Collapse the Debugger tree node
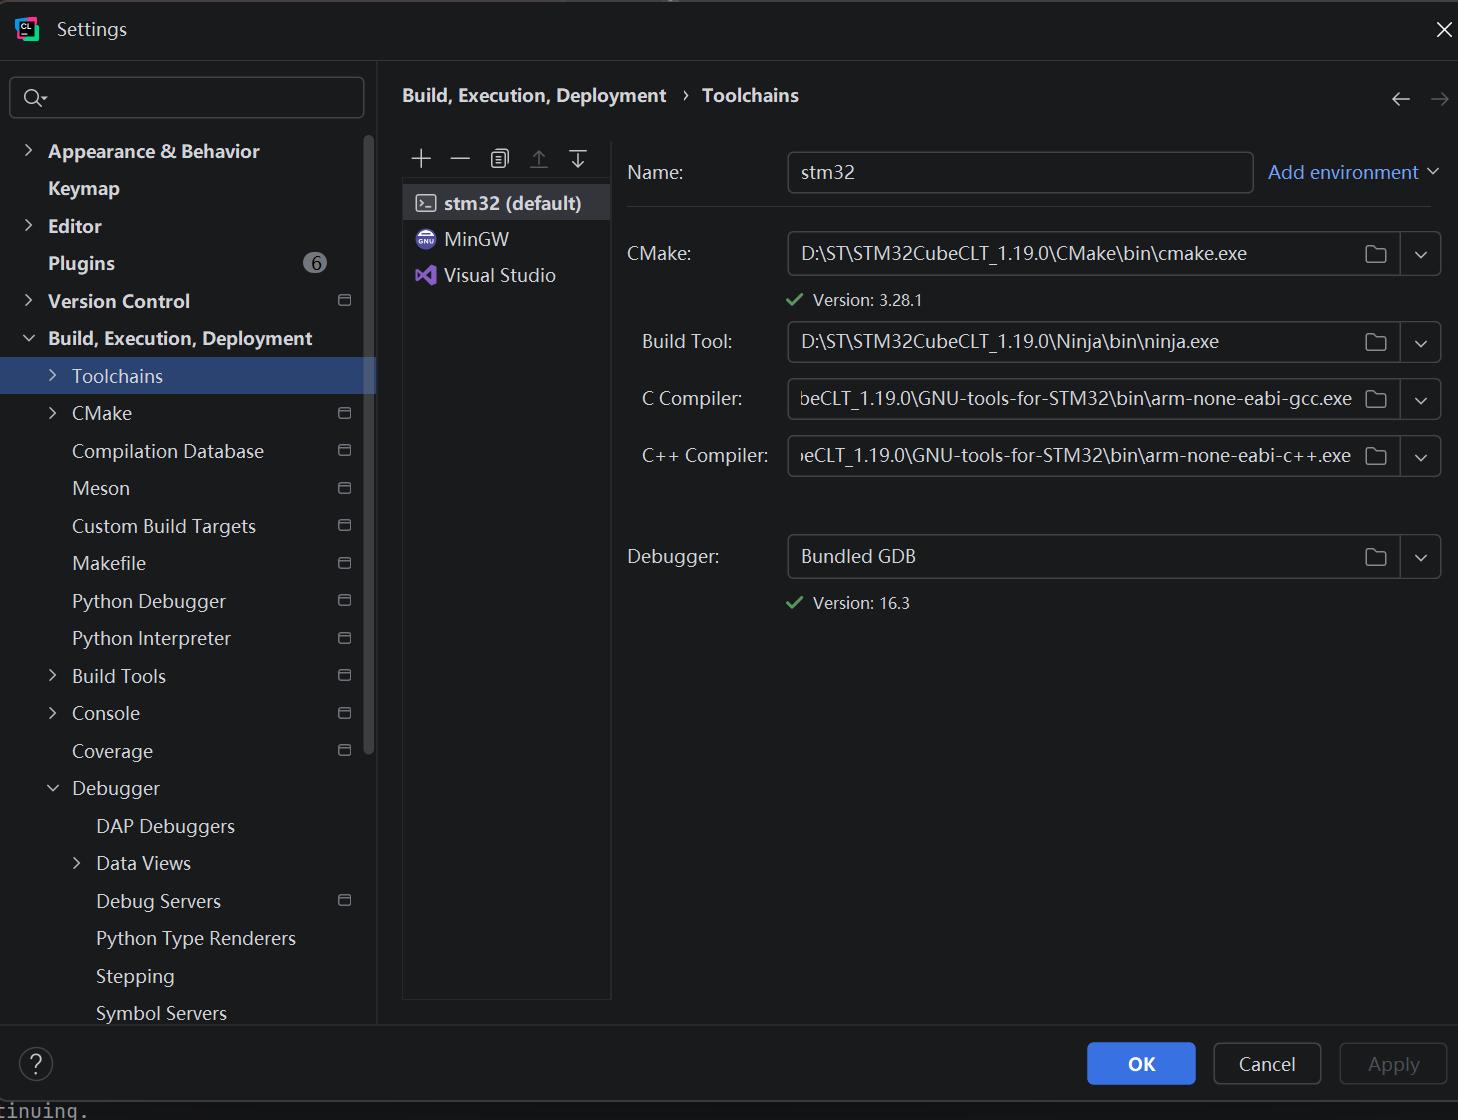The height and width of the screenshot is (1120, 1458). coord(53,788)
